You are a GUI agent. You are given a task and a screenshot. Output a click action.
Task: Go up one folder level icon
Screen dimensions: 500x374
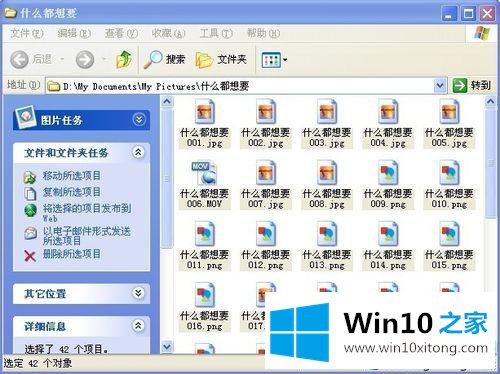coord(123,59)
